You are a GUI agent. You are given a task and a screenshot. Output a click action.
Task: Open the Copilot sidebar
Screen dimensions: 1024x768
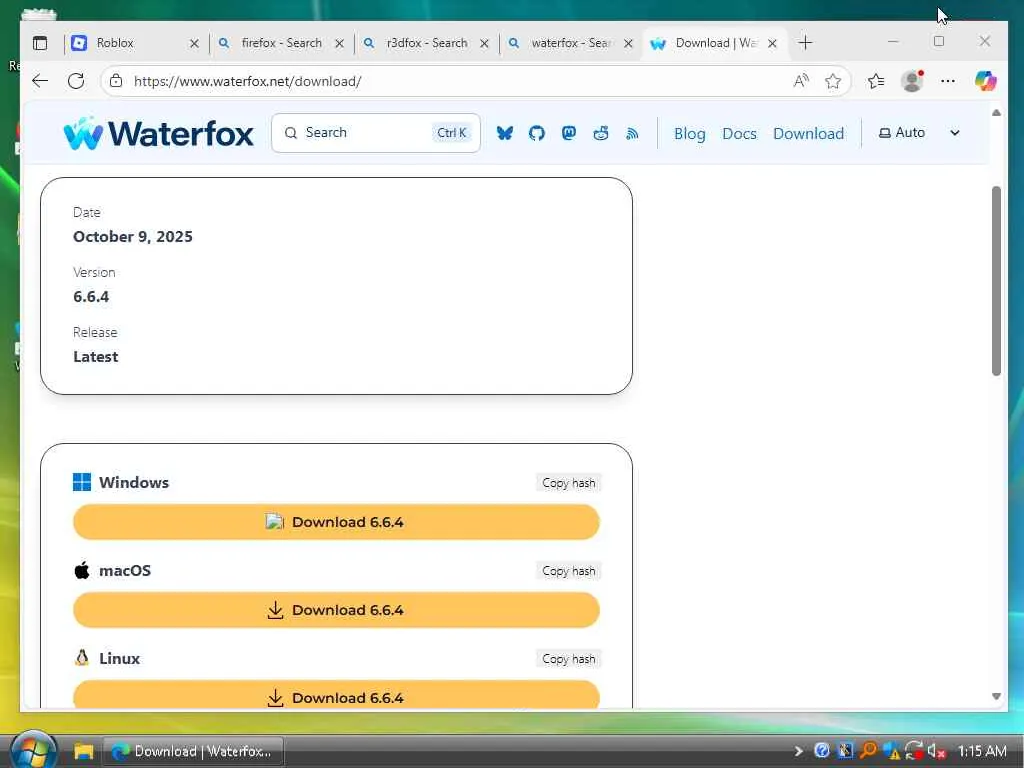tap(985, 81)
